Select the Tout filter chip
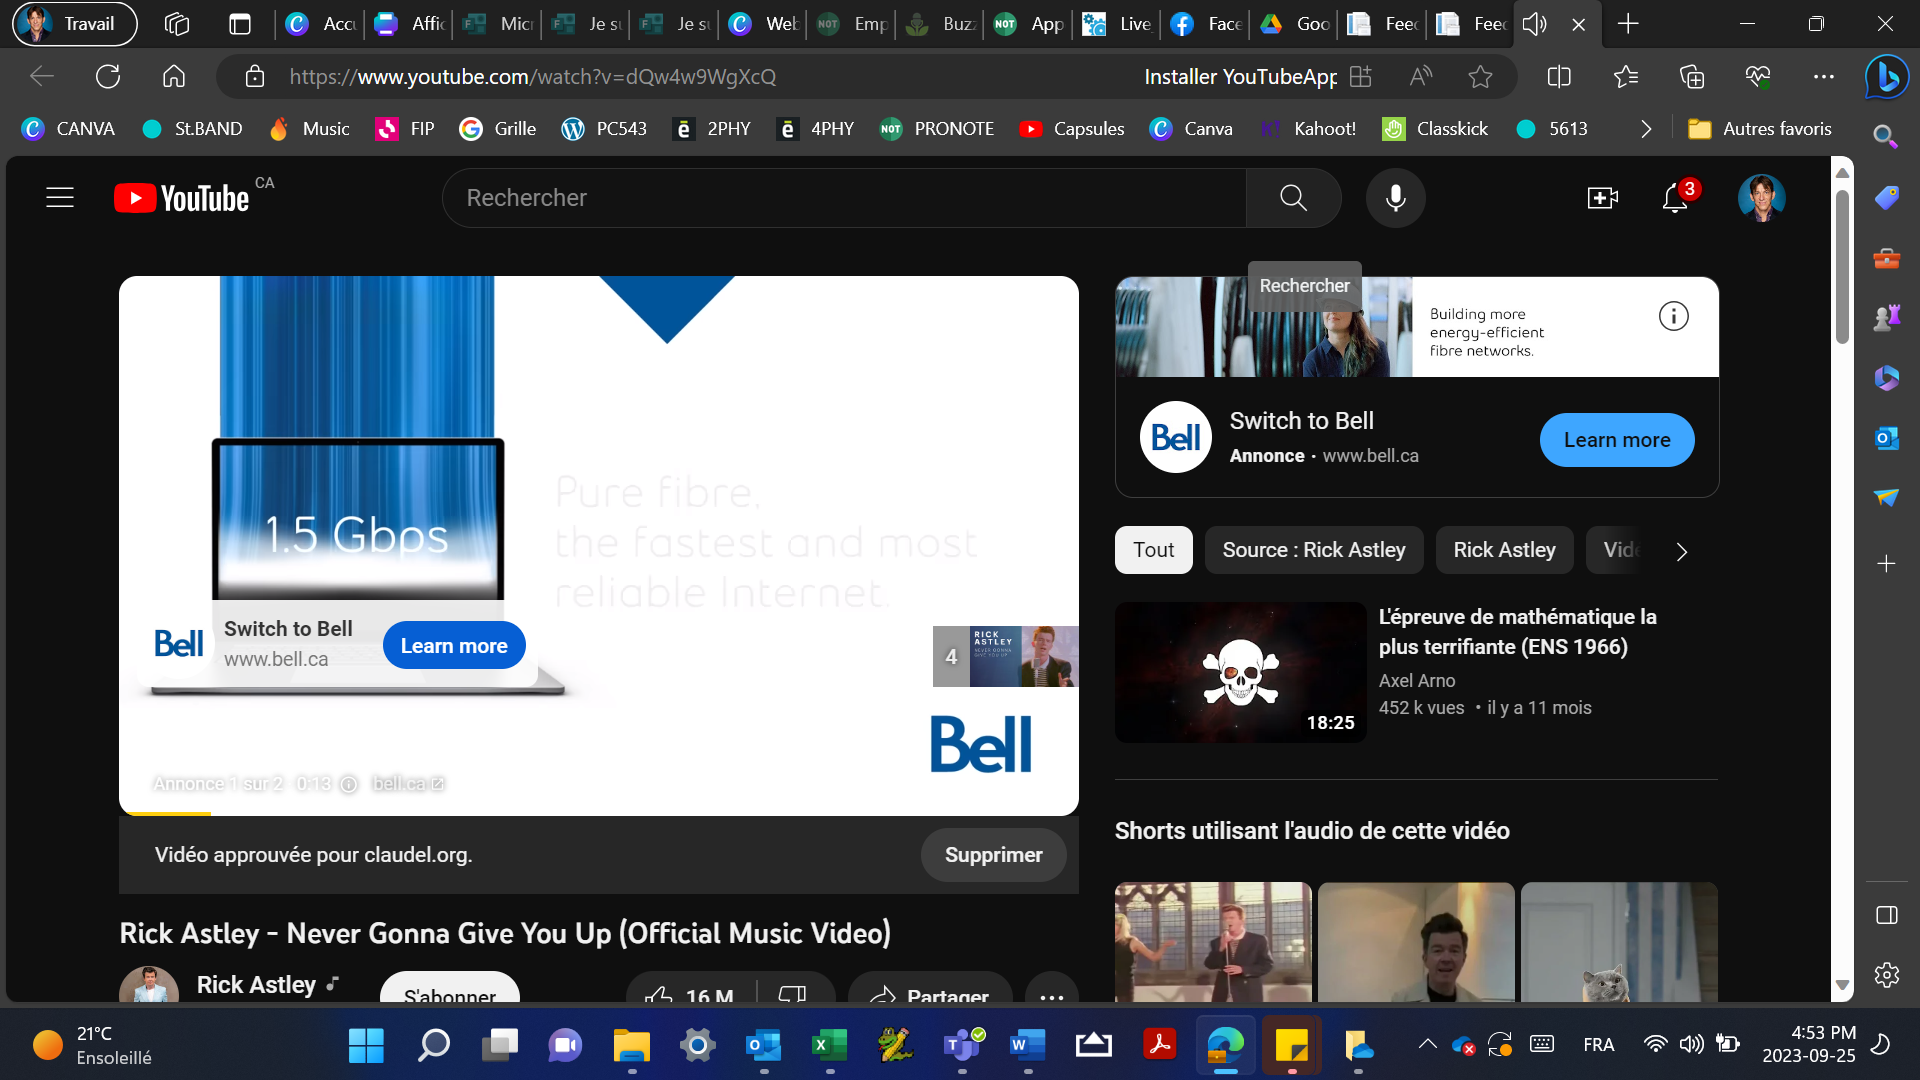 [1153, 550]
